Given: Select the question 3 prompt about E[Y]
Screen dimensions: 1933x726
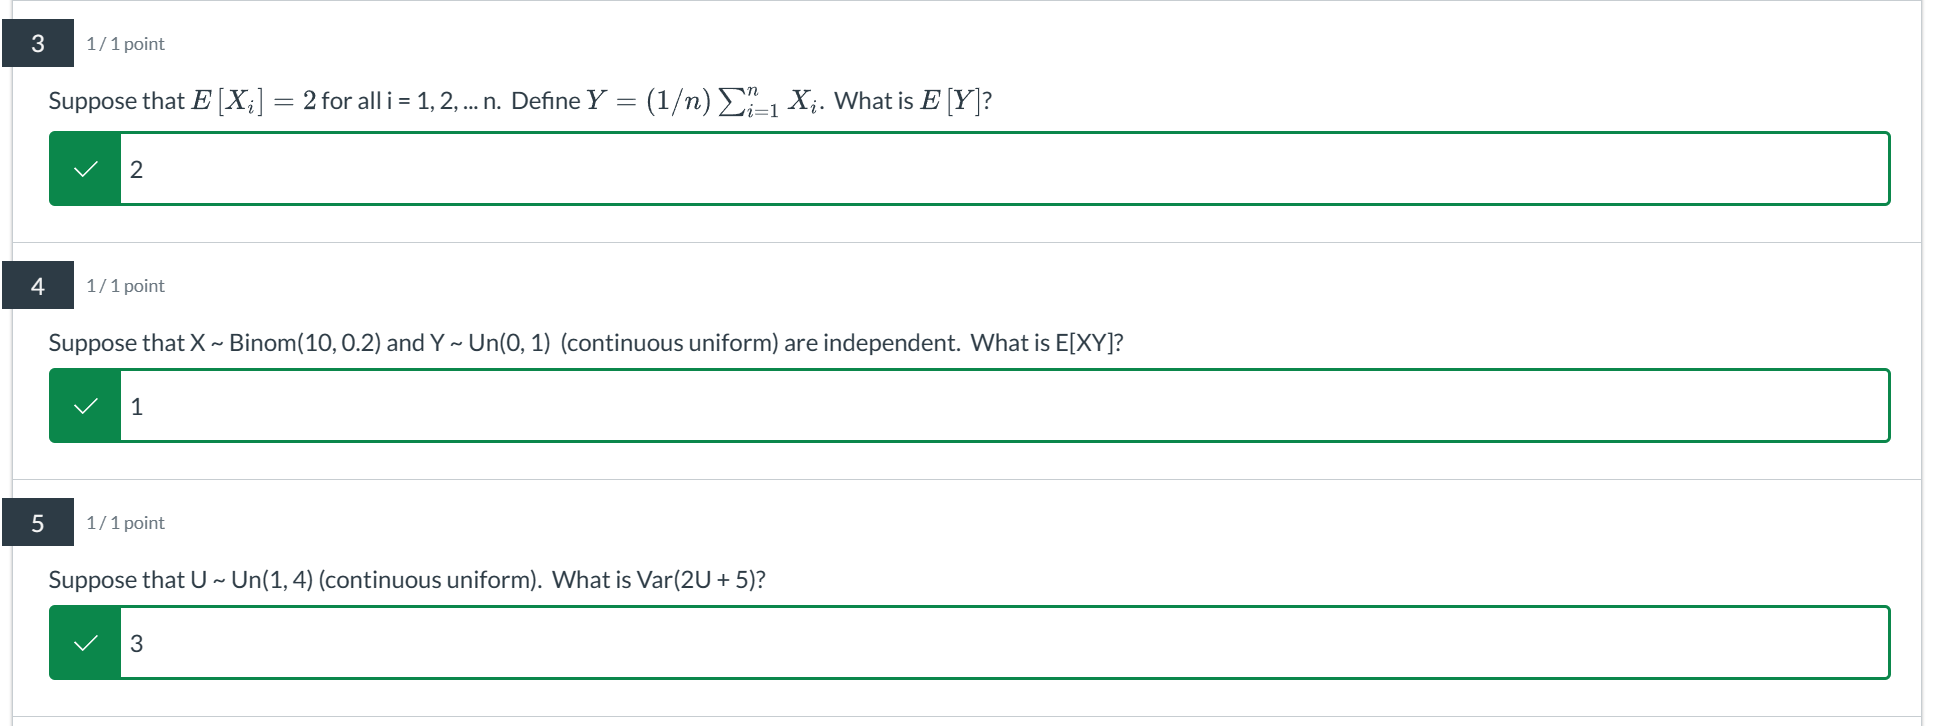Looking at the screenshot, I should 519,100.
